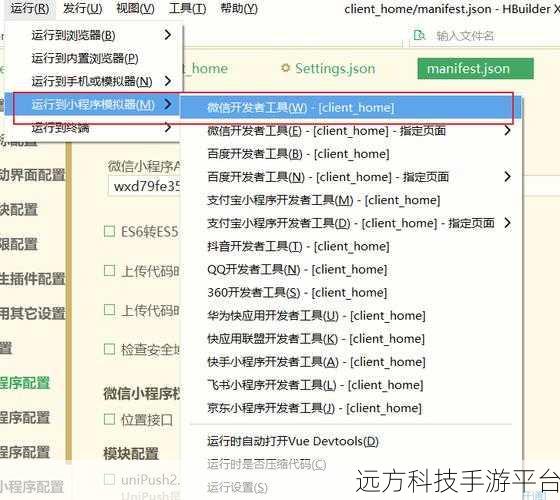Tick the second 上传代码 checkbox
The image size is (560, 500).
tap(109, 310)
